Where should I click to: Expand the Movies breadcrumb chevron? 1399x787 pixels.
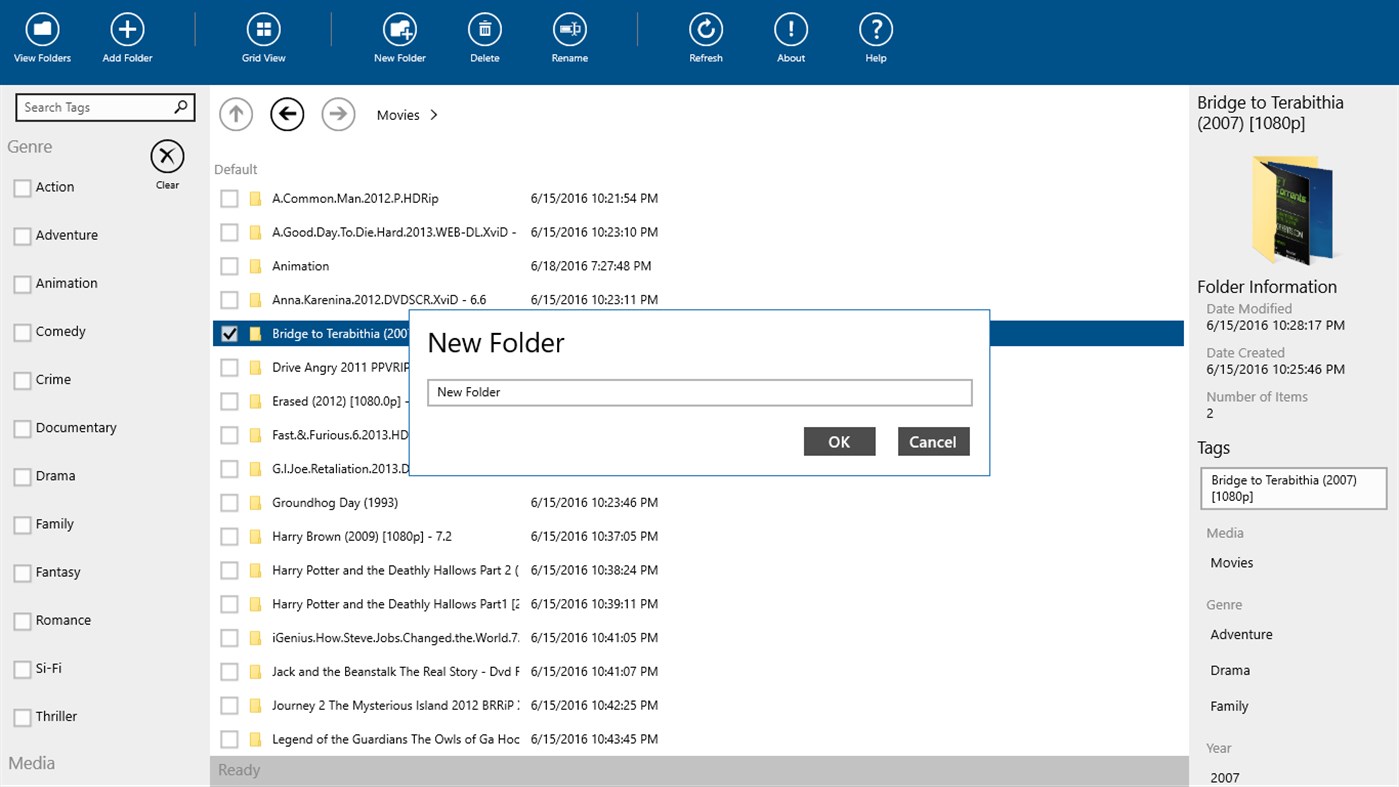(x=433, y=114)
